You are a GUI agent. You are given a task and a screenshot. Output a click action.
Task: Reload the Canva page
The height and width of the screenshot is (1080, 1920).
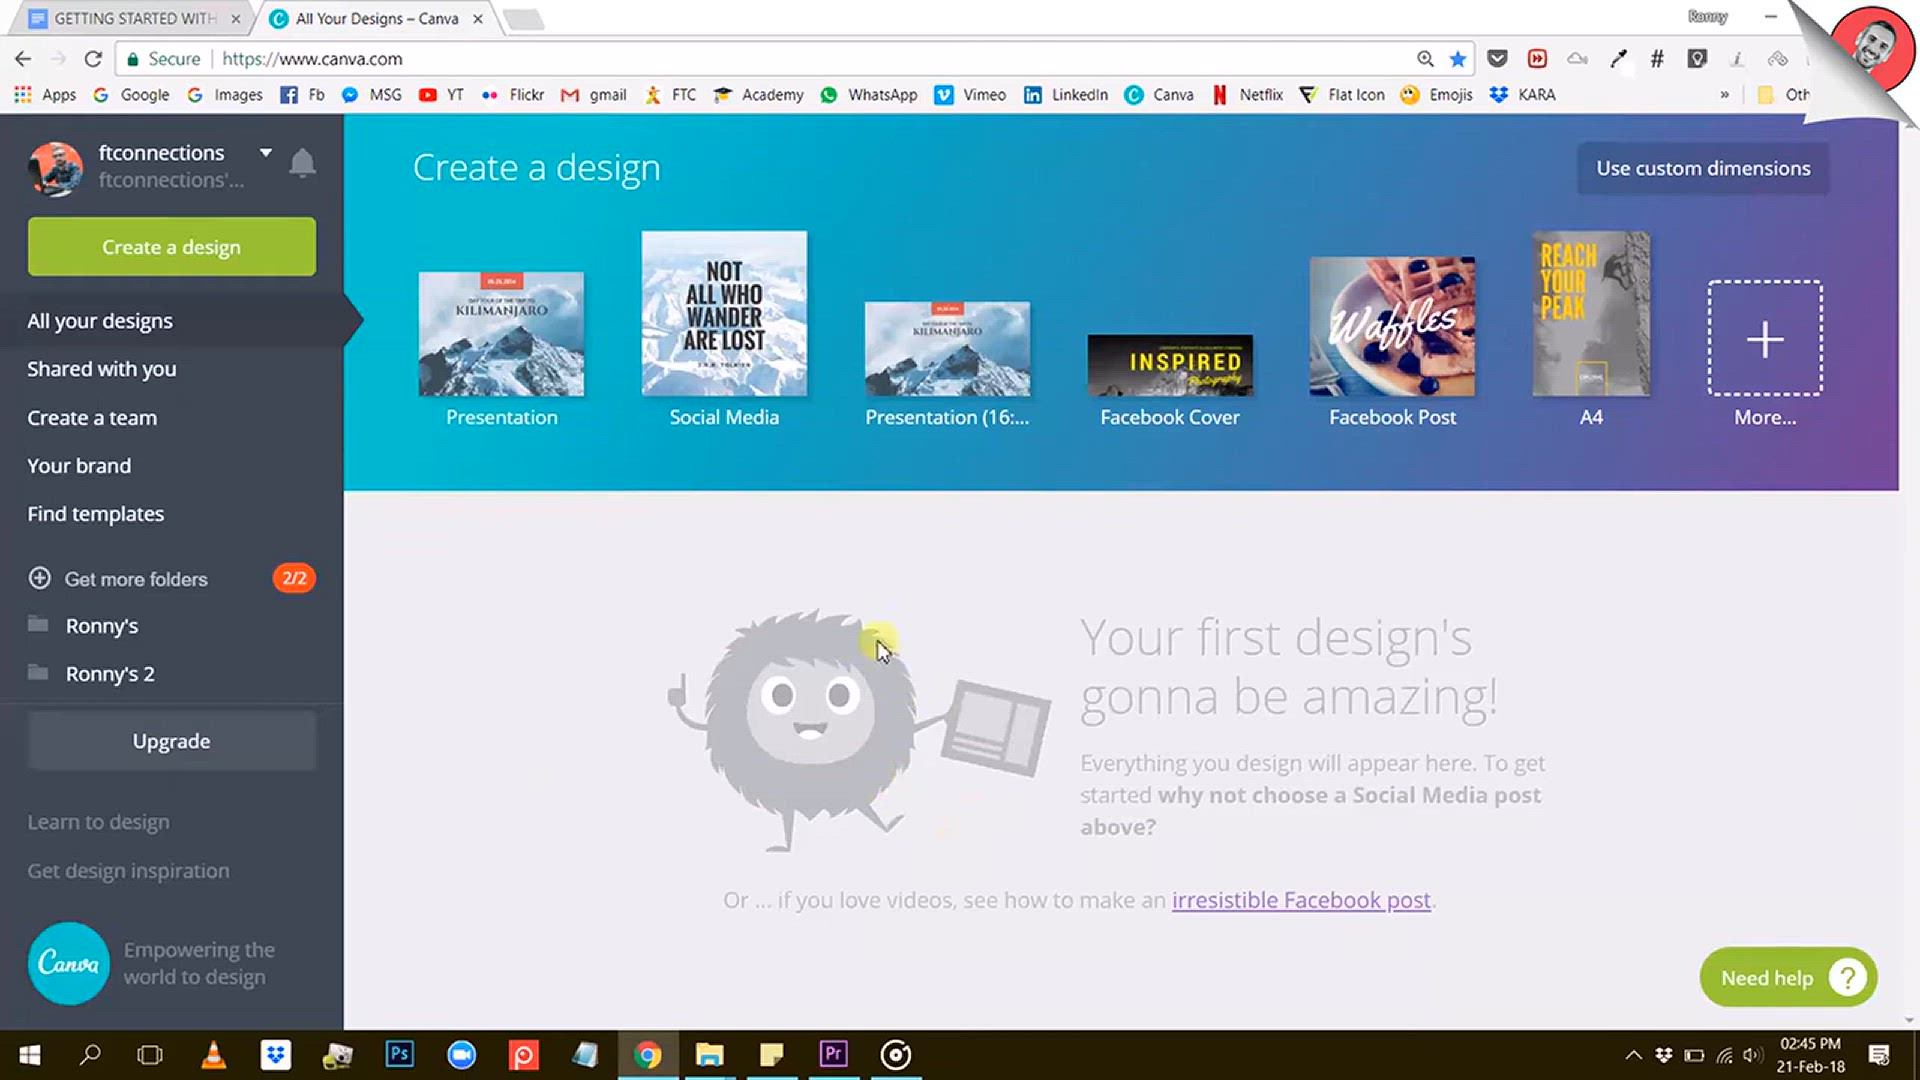point(93,59)
